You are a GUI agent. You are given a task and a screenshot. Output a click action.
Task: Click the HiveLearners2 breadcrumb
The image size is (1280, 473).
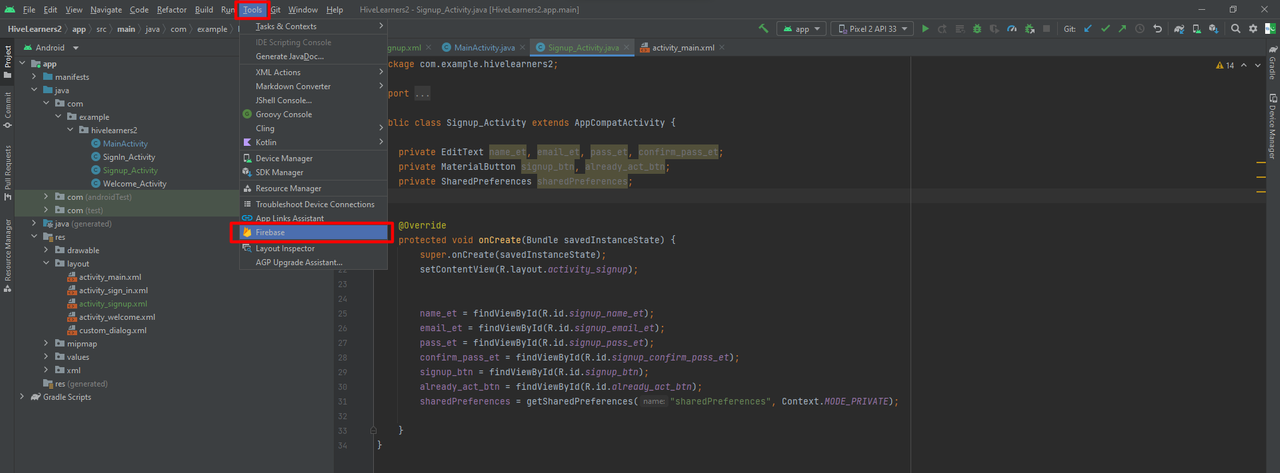click(35, 29)
